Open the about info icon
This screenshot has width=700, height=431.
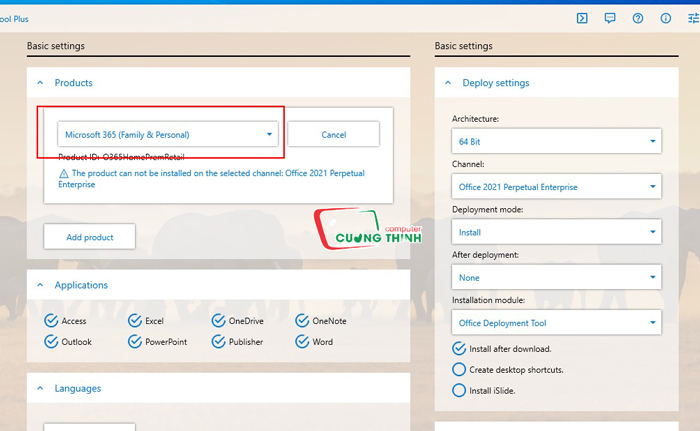(x=665, y=18)
